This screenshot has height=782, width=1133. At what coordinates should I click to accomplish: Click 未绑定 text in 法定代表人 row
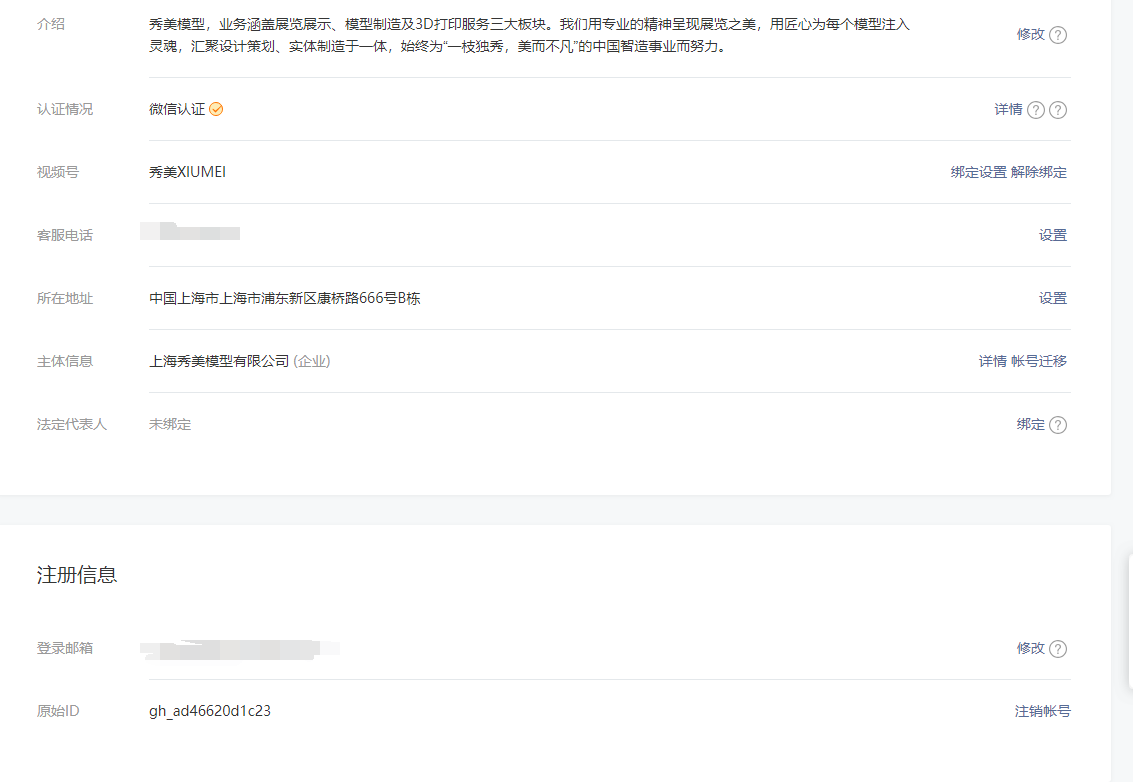point(170,424)
